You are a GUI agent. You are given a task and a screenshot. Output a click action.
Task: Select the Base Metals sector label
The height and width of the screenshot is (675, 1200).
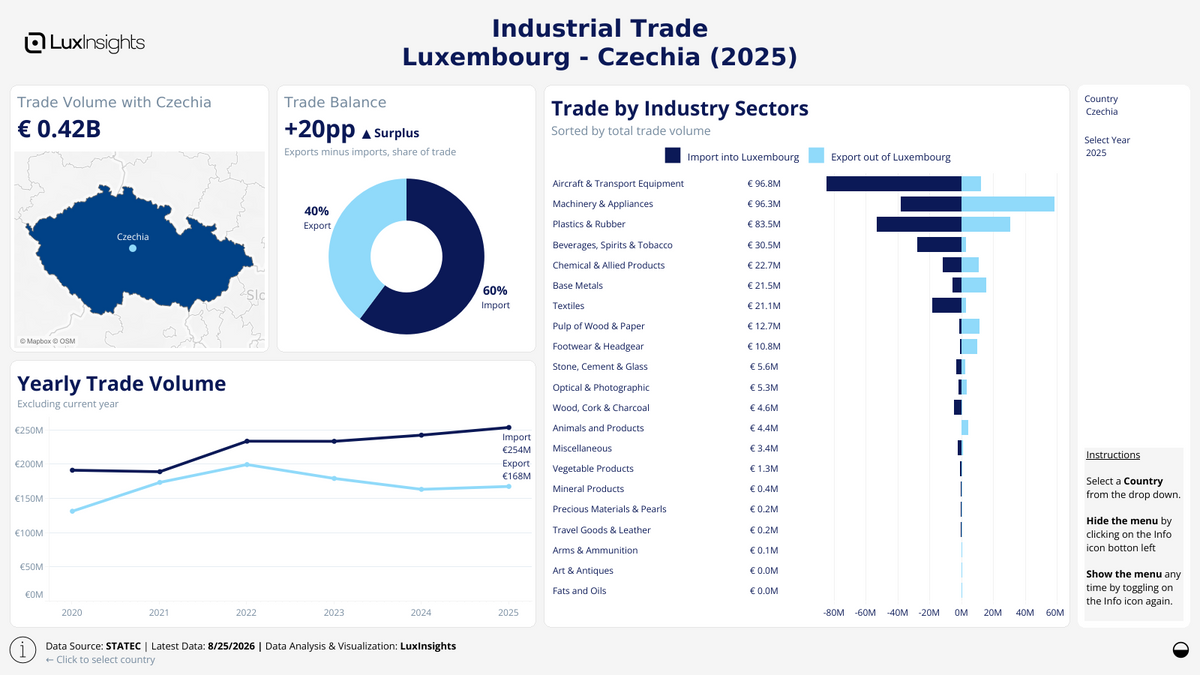click(x=577, y=286)
